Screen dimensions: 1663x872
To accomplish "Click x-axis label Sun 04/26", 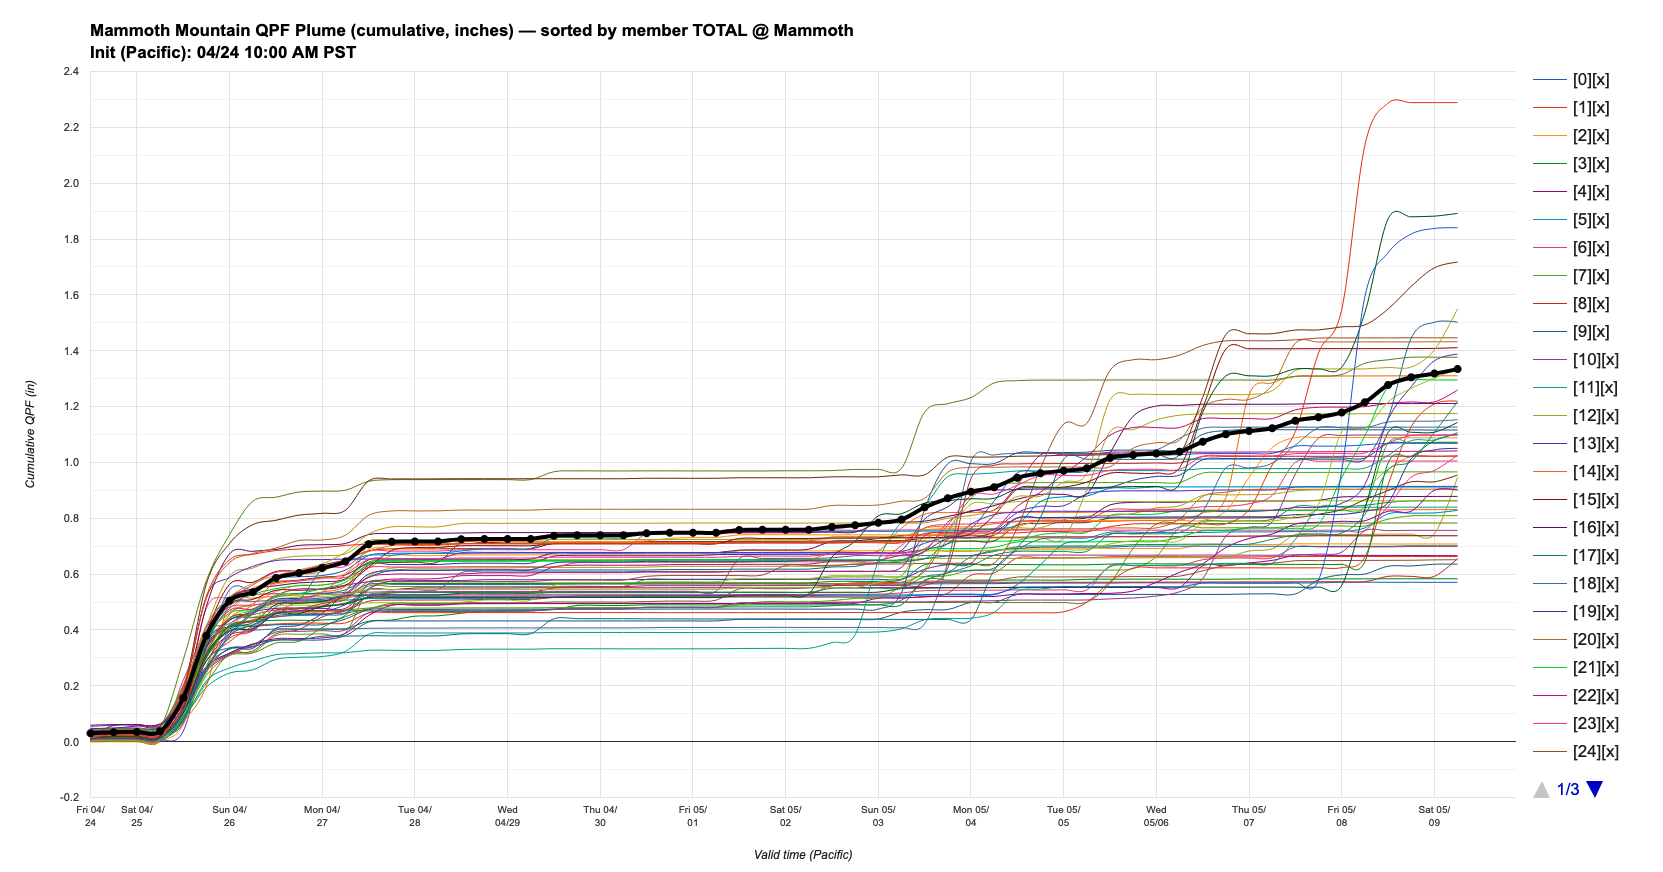I will tap(229, 816).
